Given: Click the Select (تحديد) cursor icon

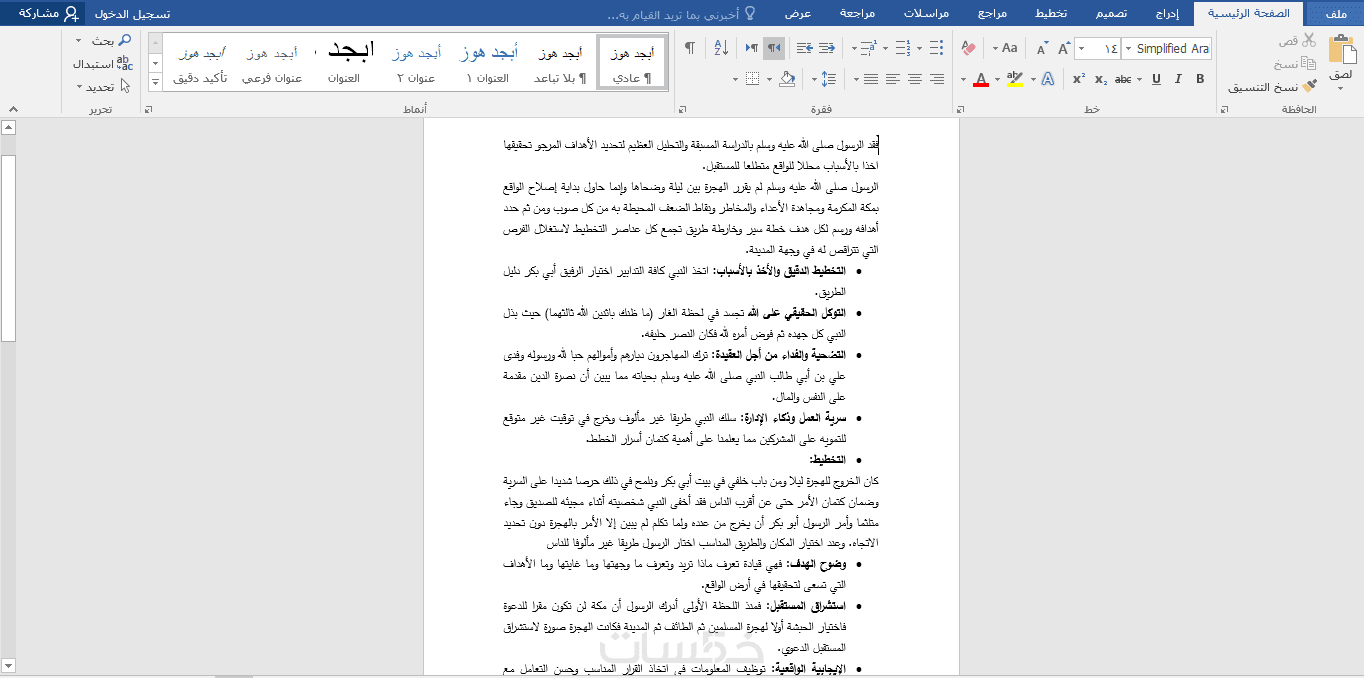Looking at the screenshot, I should (x=124, y=87).
